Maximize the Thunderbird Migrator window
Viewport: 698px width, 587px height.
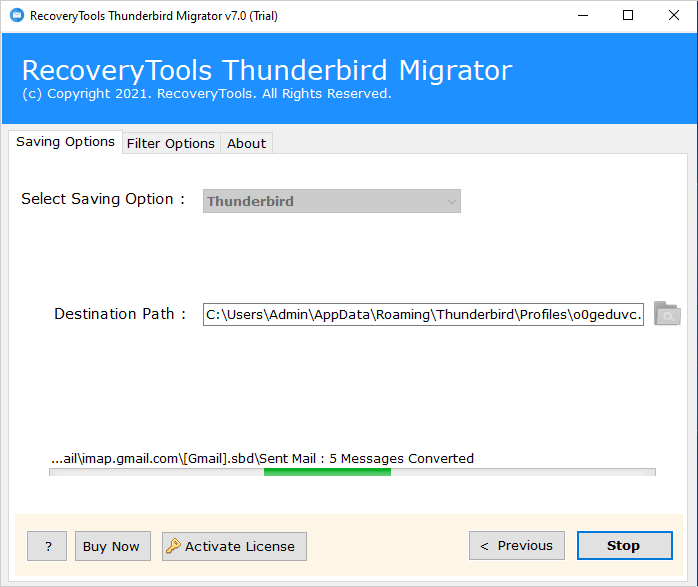(628, 16)
